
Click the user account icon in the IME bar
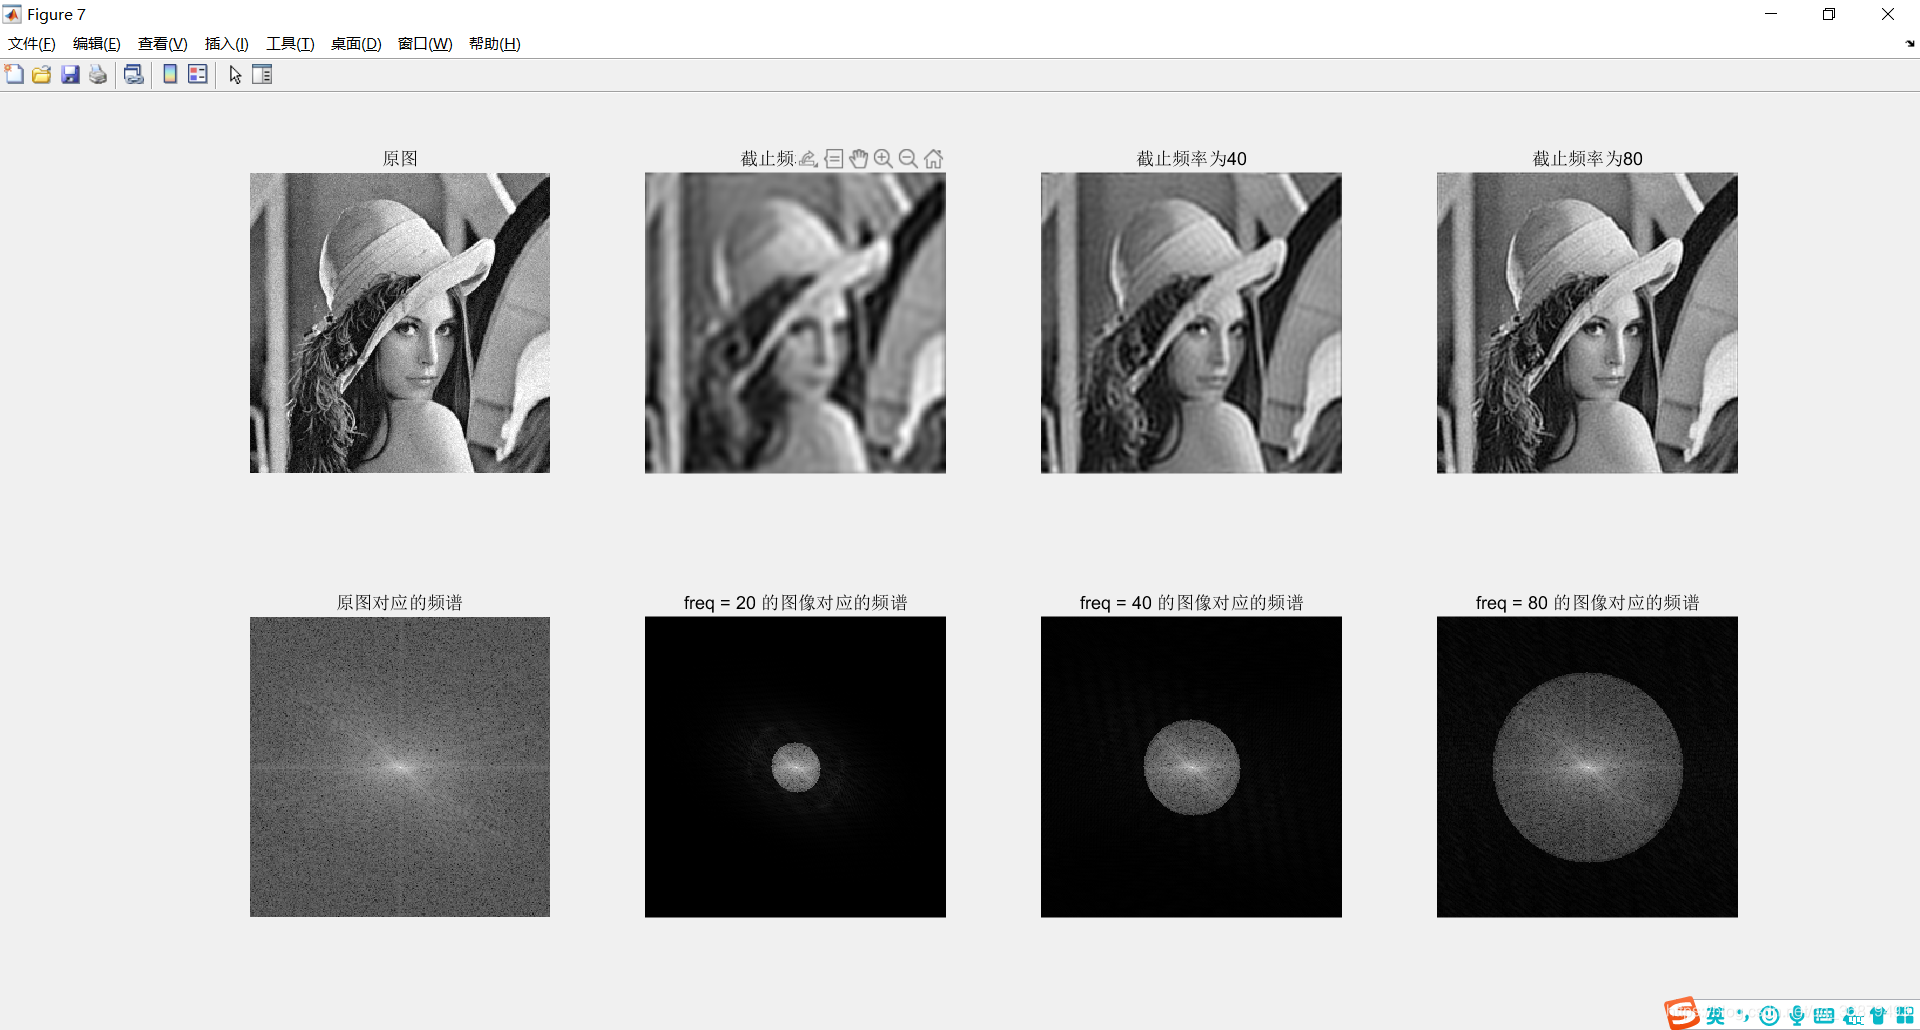(1852, 1015)
